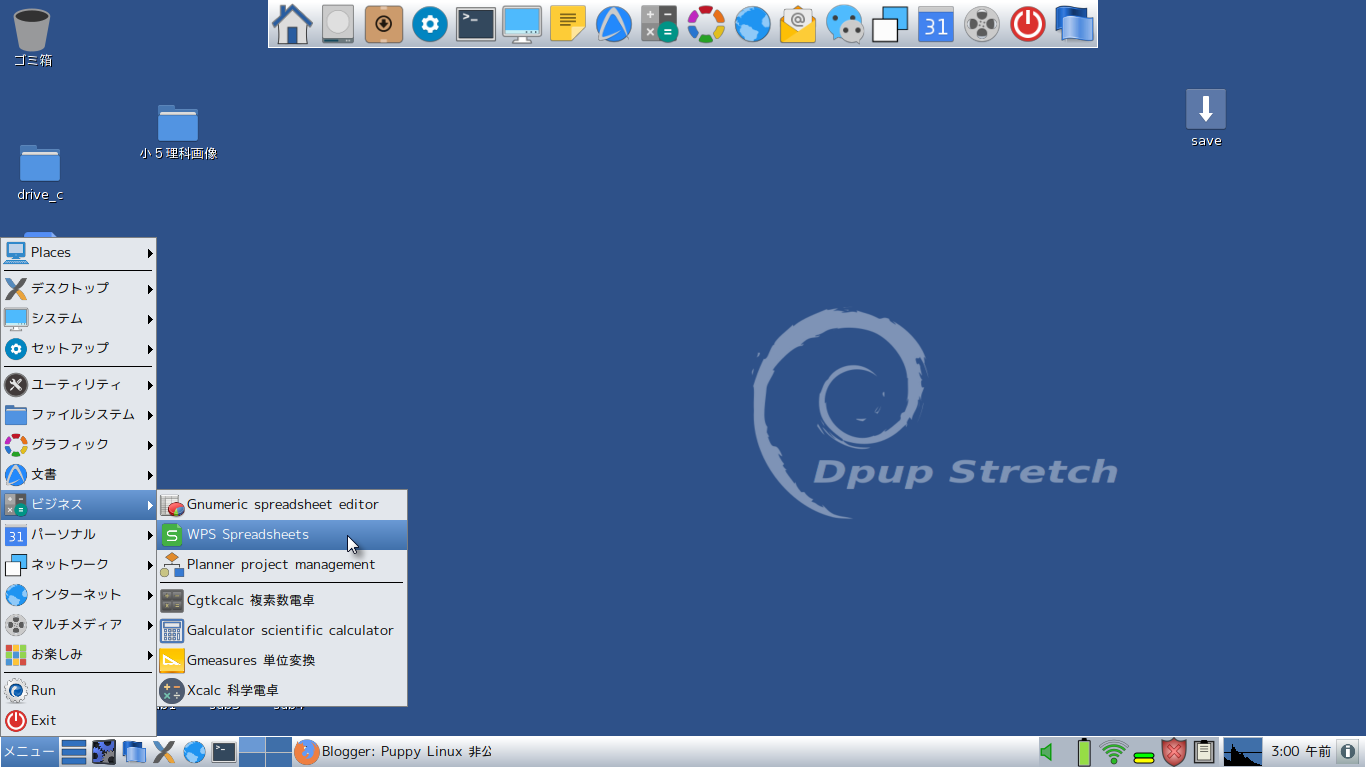This screenshot has width=1366, height=768.
Task: Launch the film reel multimedia icon in dock
Action: [x=982, y=24]
